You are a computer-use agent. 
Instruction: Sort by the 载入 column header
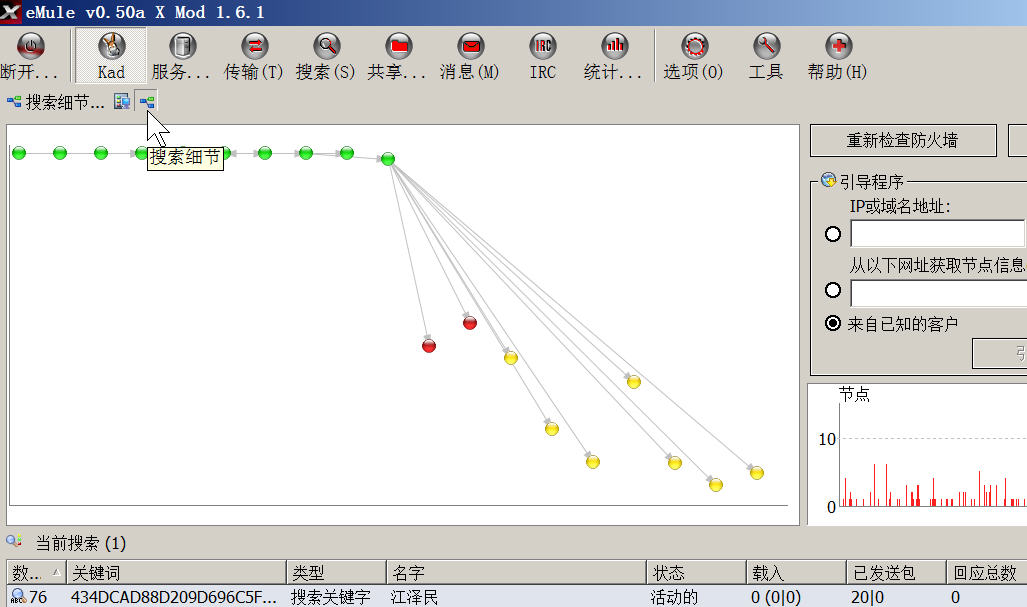(x=796, y=573)
